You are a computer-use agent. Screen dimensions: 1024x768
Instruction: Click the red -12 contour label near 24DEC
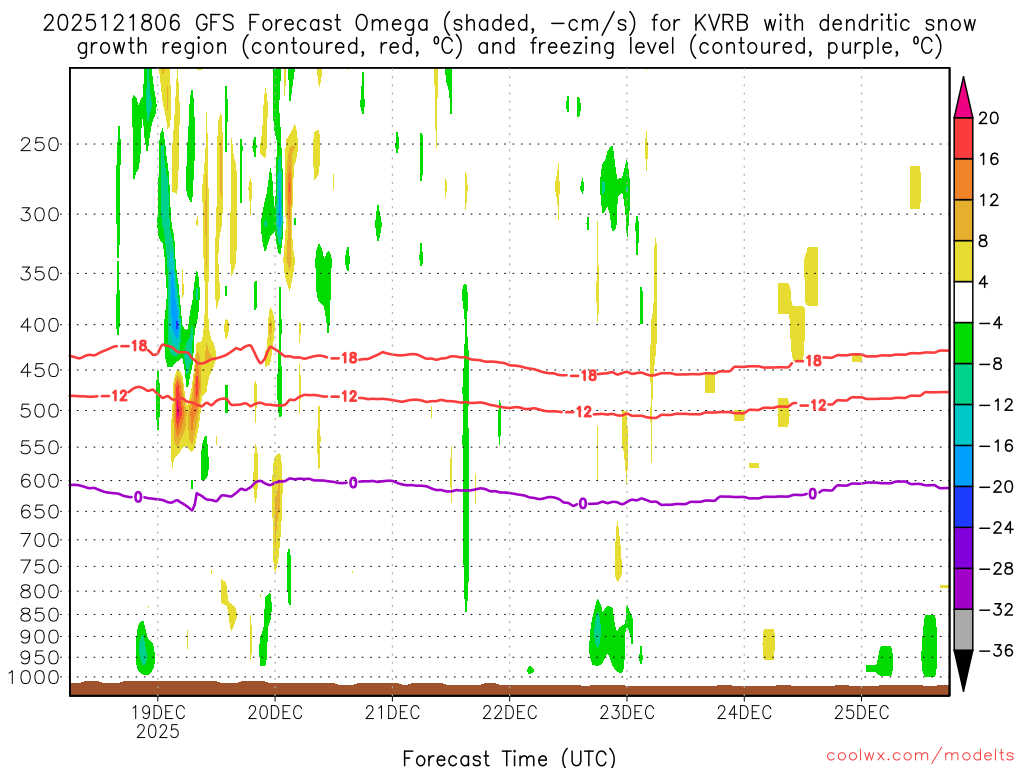tap(813, 406)
